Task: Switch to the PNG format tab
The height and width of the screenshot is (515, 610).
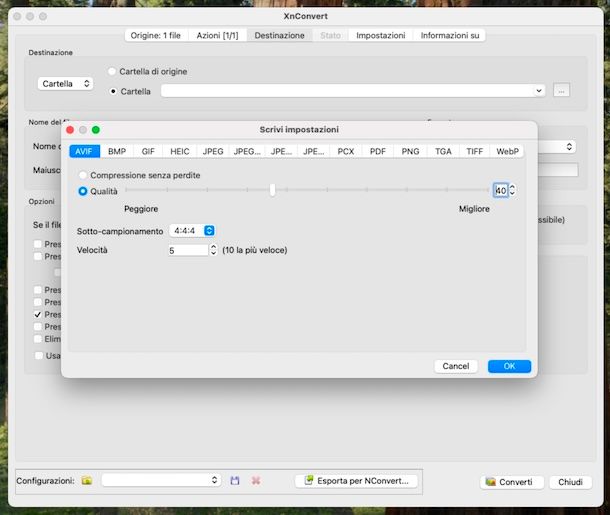Action: (410, 151)
